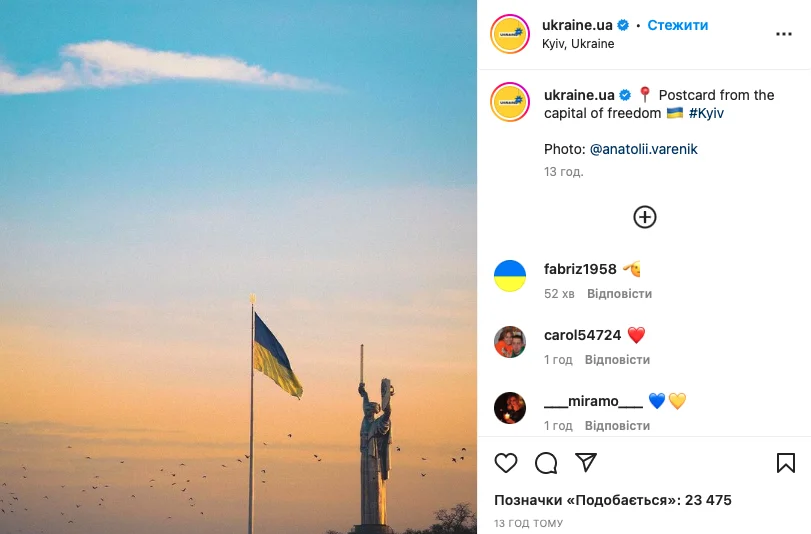The width and height of the screenshot is (811, 534).
Task: Open fabriz1958 avatar with Ukrainian flag
Action: (x=510, y=276)
